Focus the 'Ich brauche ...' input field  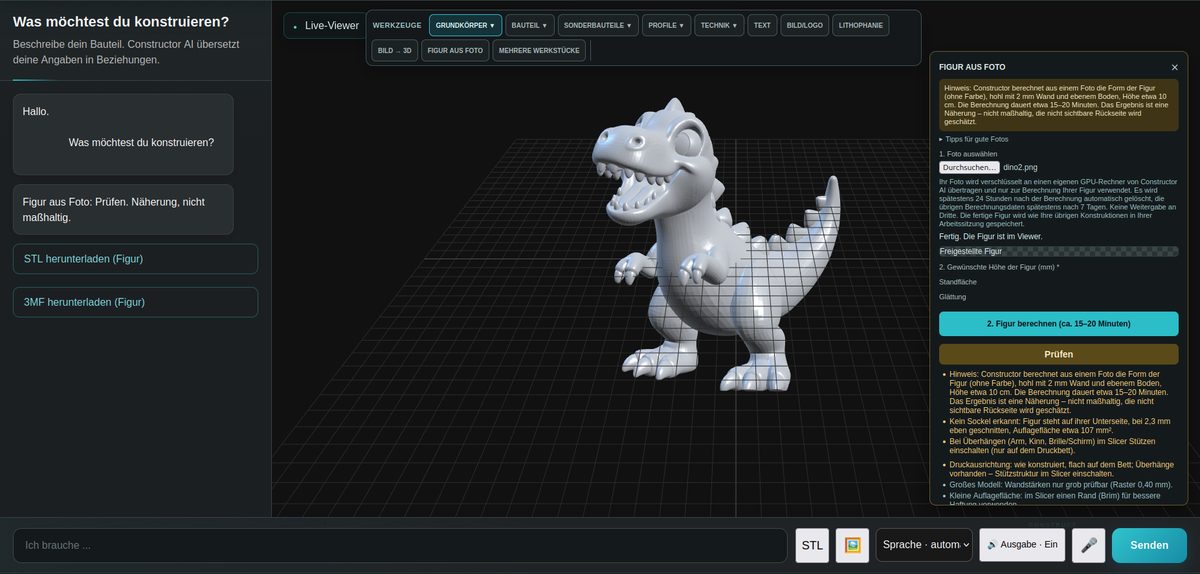point(400,545)
